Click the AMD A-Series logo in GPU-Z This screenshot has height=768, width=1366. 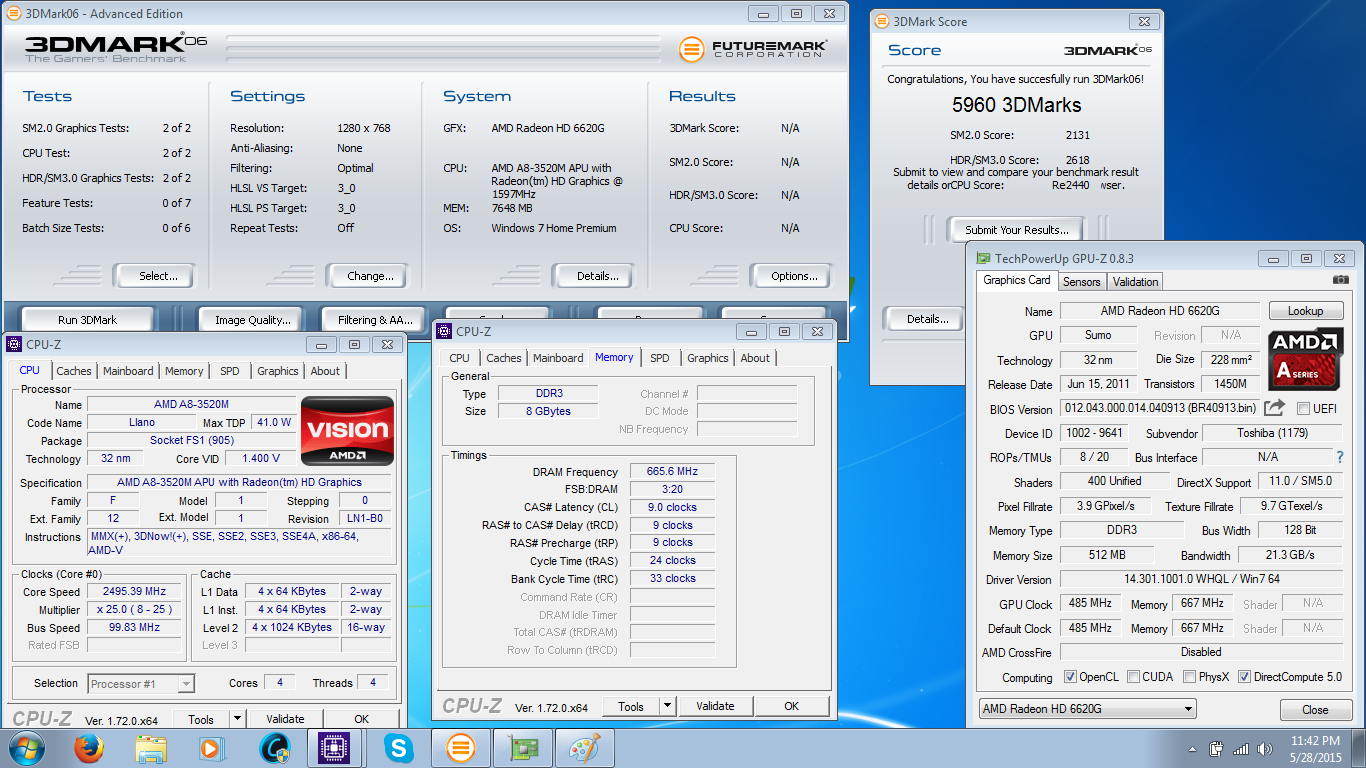[1306, 358]
